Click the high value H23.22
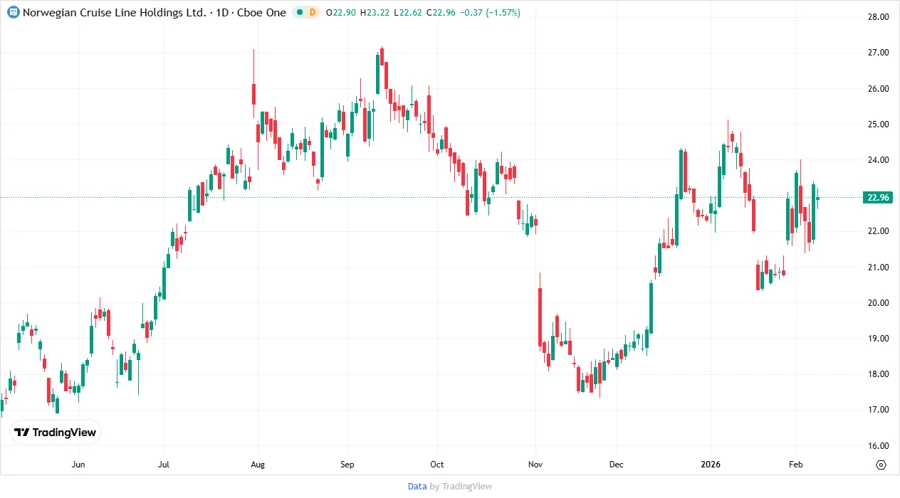This screenshot has height=498, width=900. 375,12
